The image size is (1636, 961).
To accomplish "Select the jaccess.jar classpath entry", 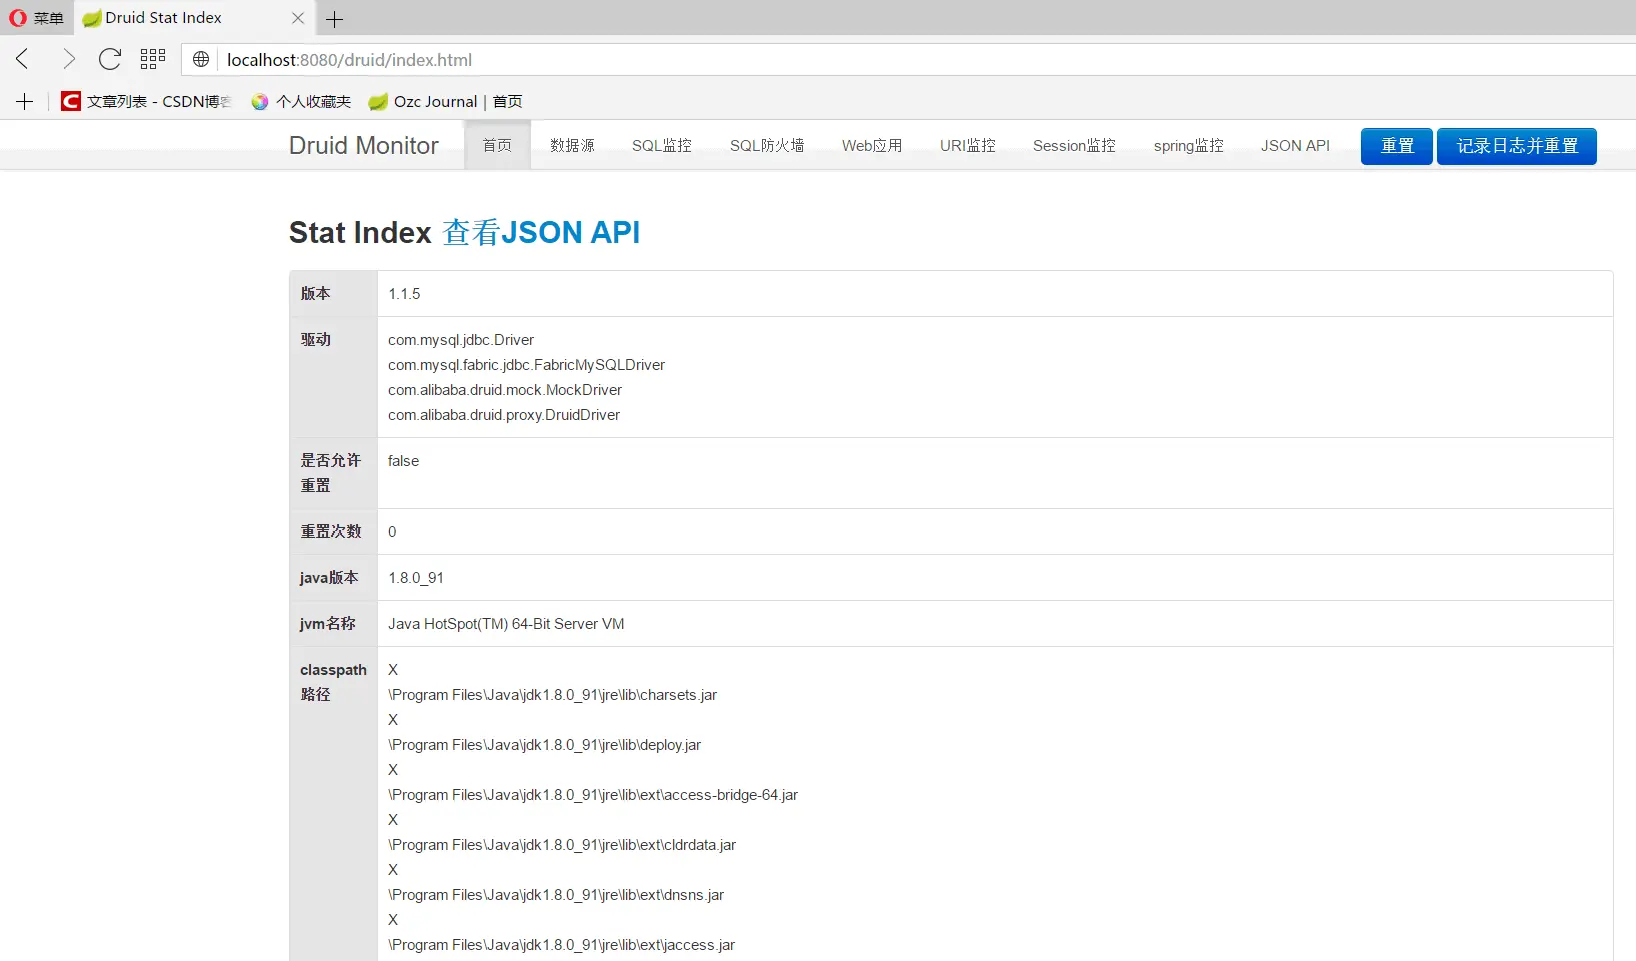I will (562, 945).
